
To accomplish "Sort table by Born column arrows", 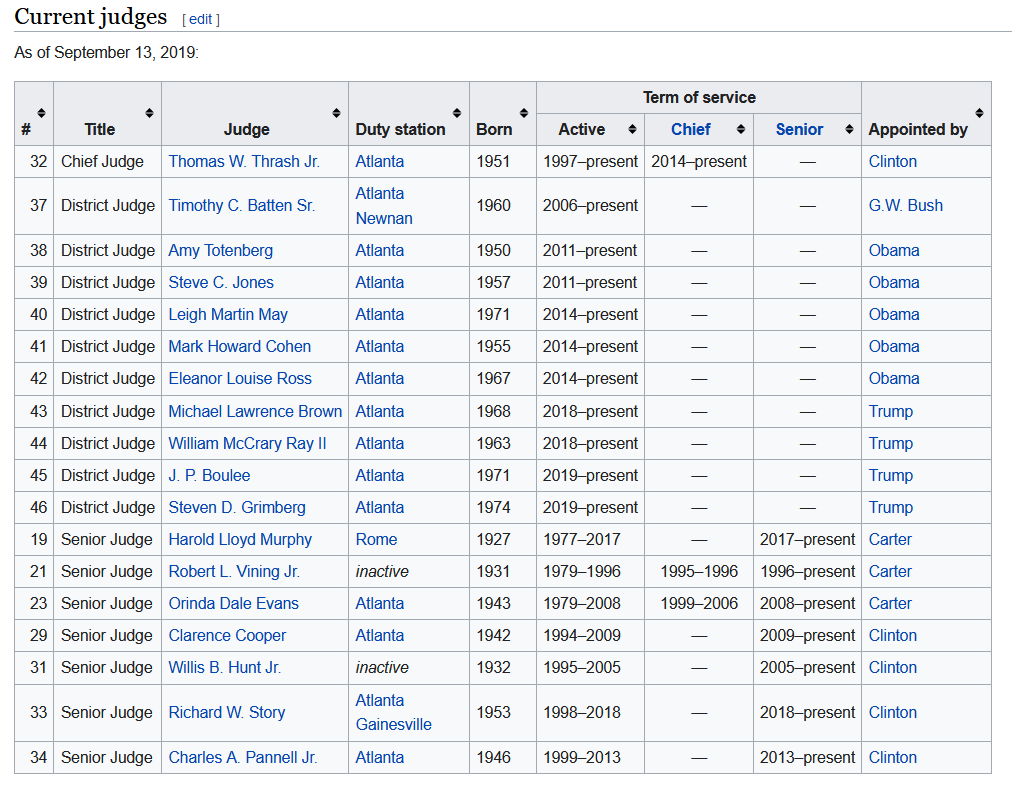I will (524, 114).
